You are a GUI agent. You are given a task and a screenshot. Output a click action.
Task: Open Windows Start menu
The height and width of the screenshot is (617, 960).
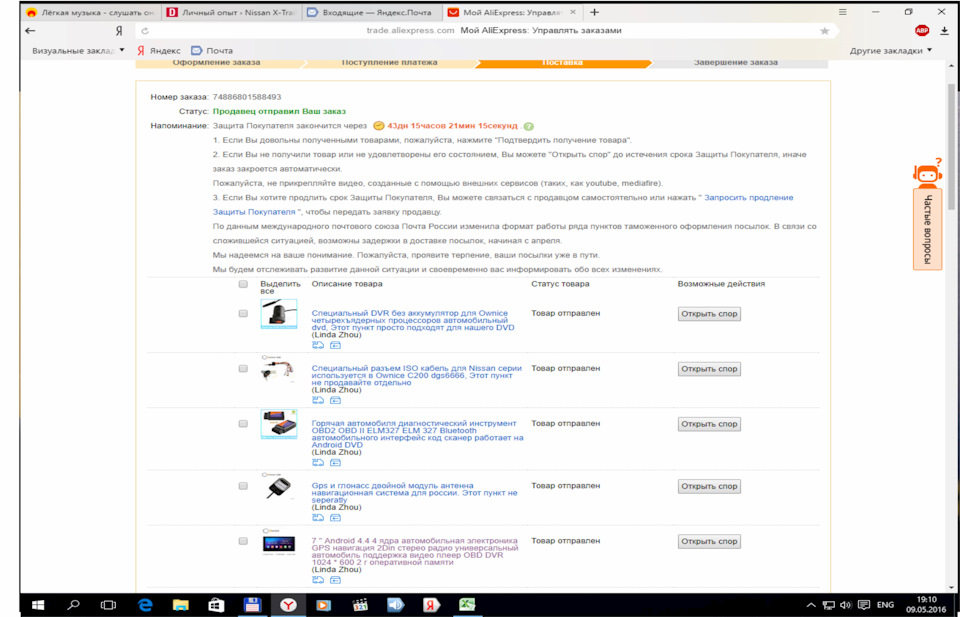click(x=37, y=605)
